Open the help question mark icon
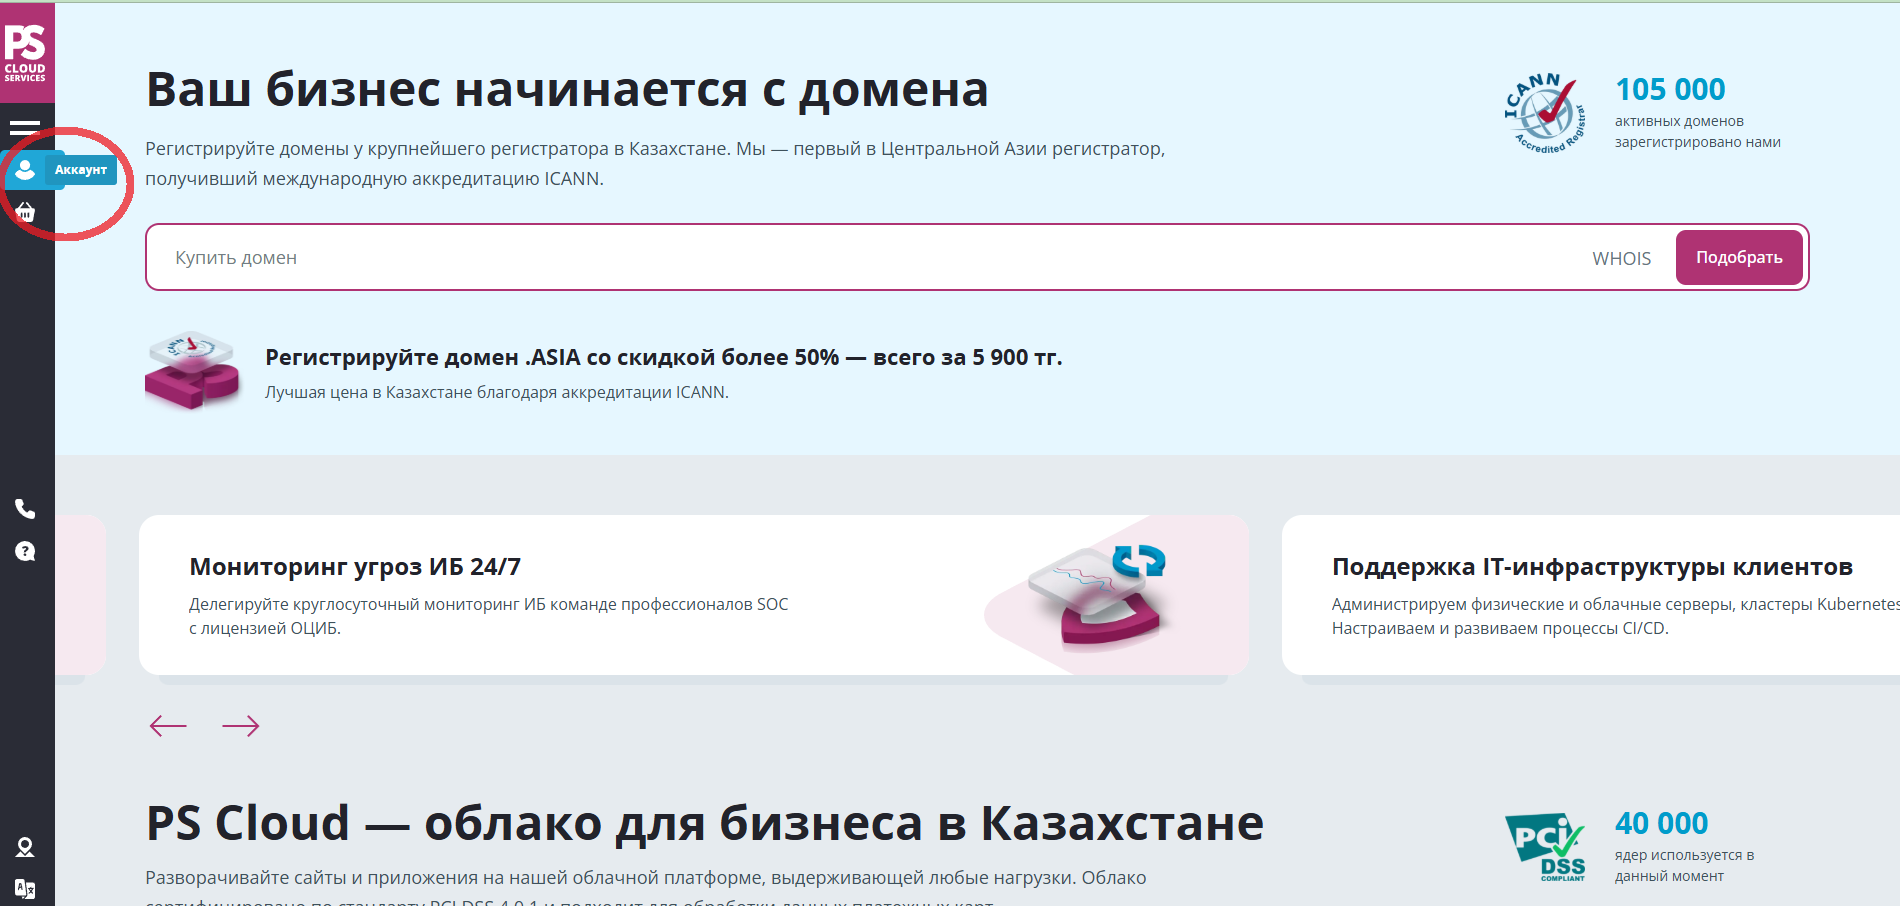Viewport: 1900px width, 906px height. [x=25, y=551]
